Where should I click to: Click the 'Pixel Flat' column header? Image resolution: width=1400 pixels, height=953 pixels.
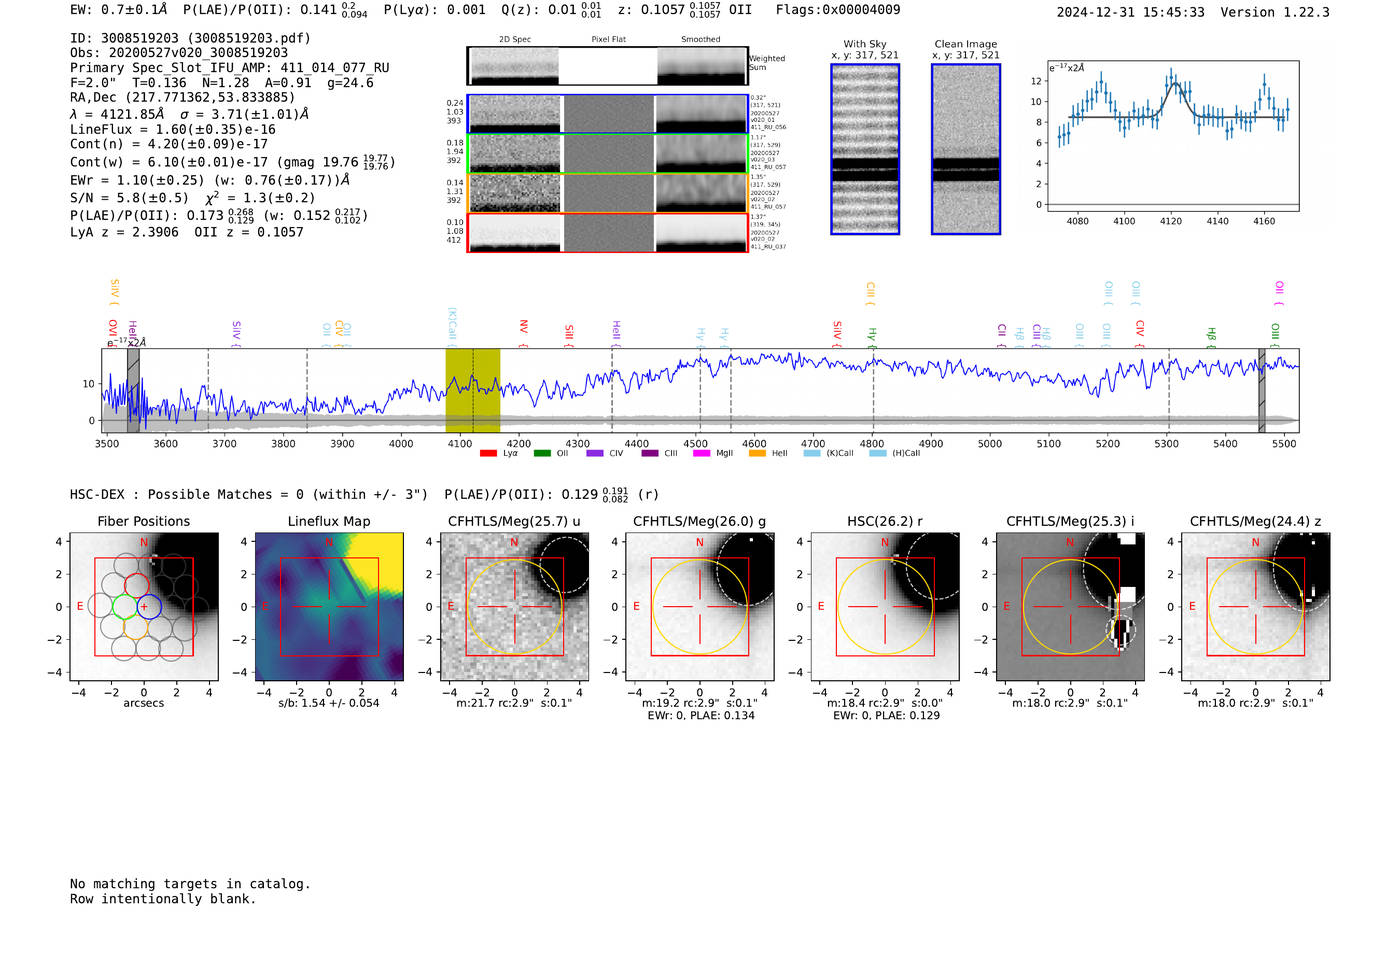coord(608,40)
